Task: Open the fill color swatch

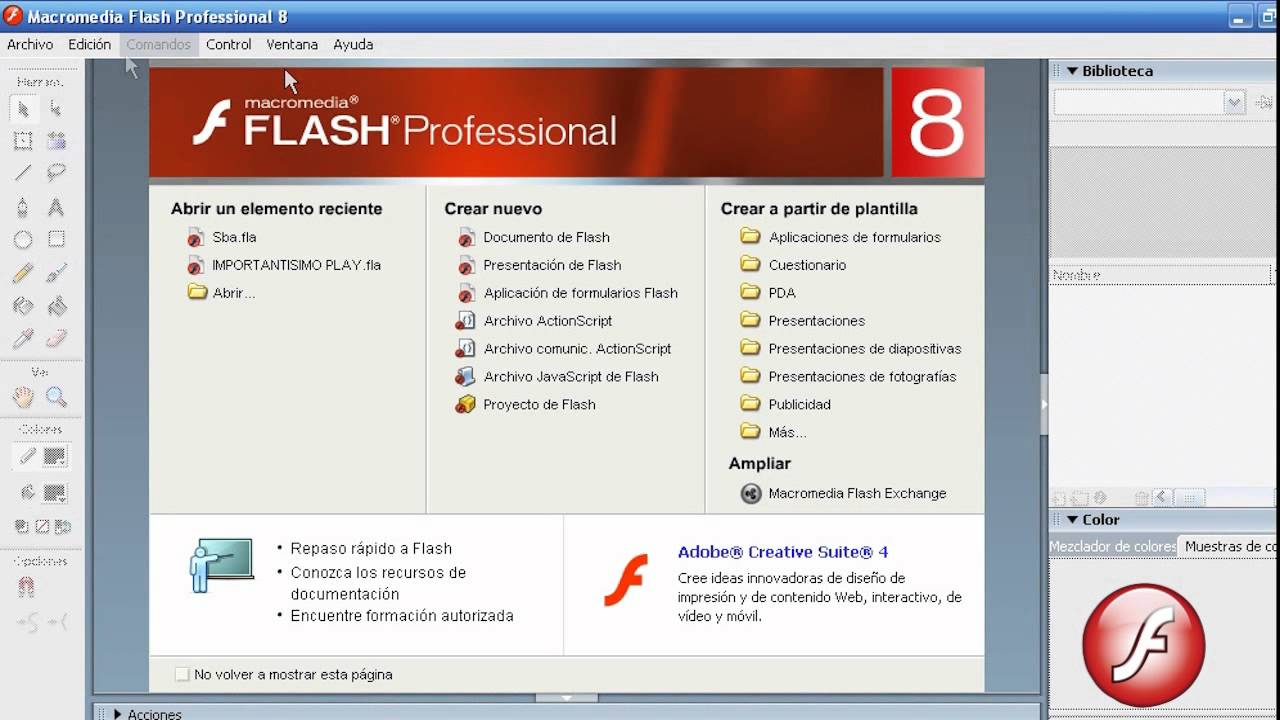Action: click(55, 492)
